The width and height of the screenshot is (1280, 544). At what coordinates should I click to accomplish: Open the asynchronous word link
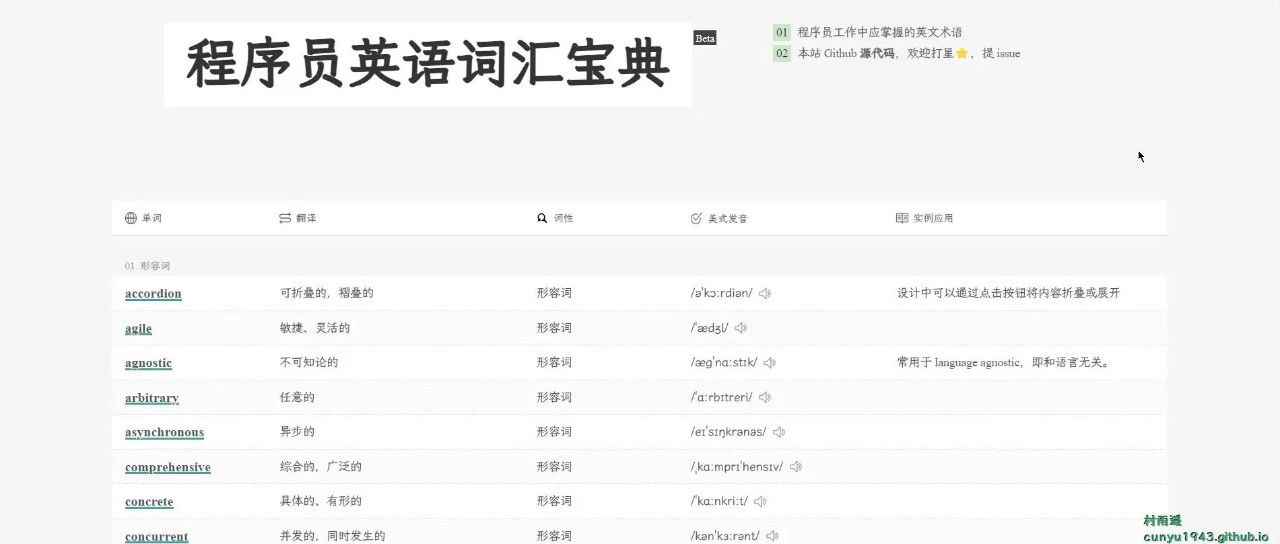click(x=164, y=432)
